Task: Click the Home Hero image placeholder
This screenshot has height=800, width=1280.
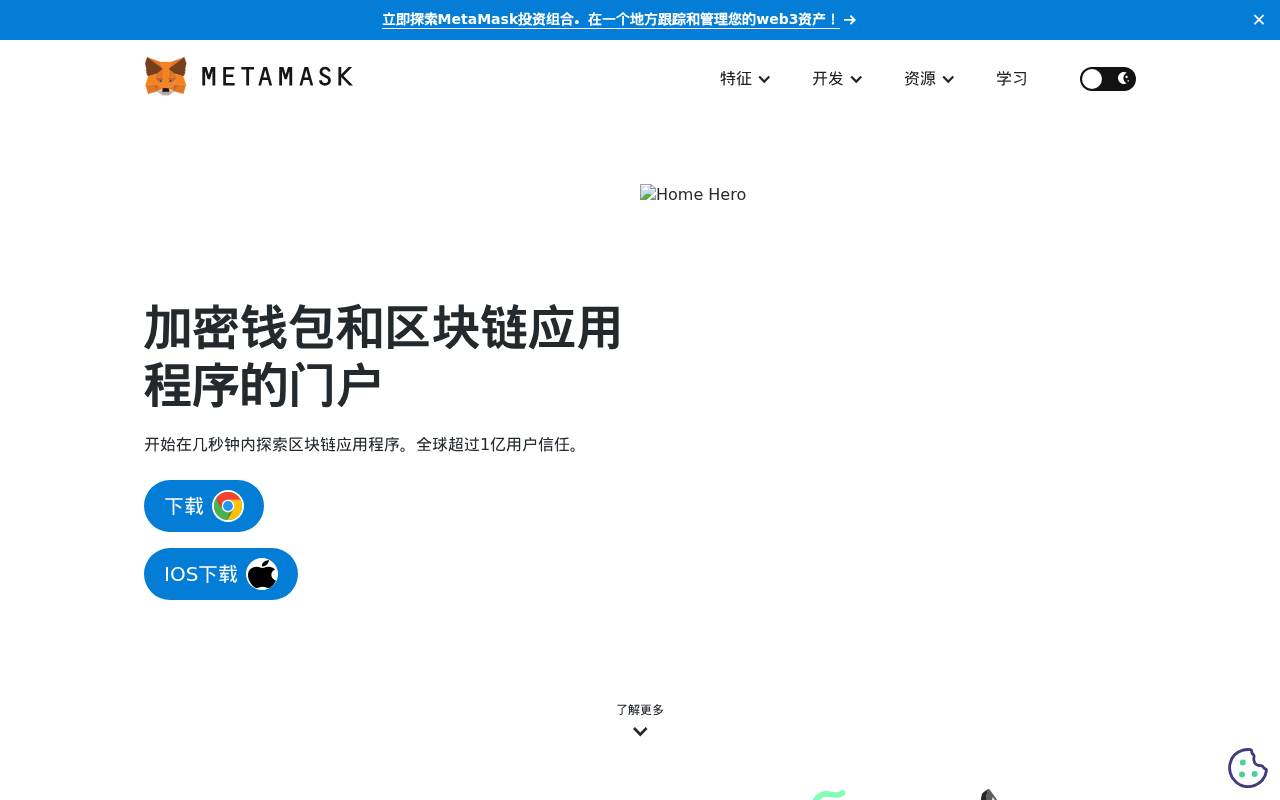Action: pos(693,194)
